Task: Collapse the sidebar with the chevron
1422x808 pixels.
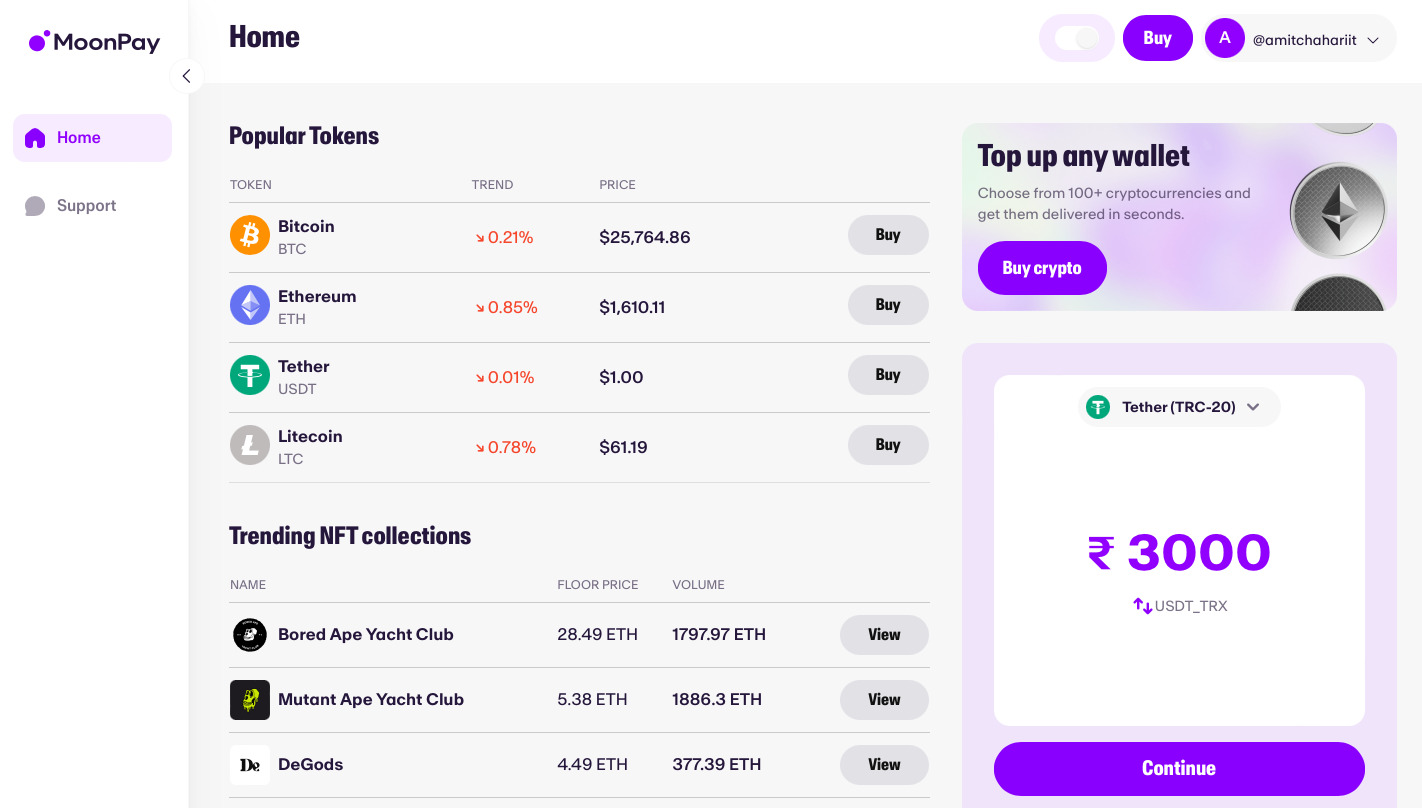Action: click(x=187, y=76)
